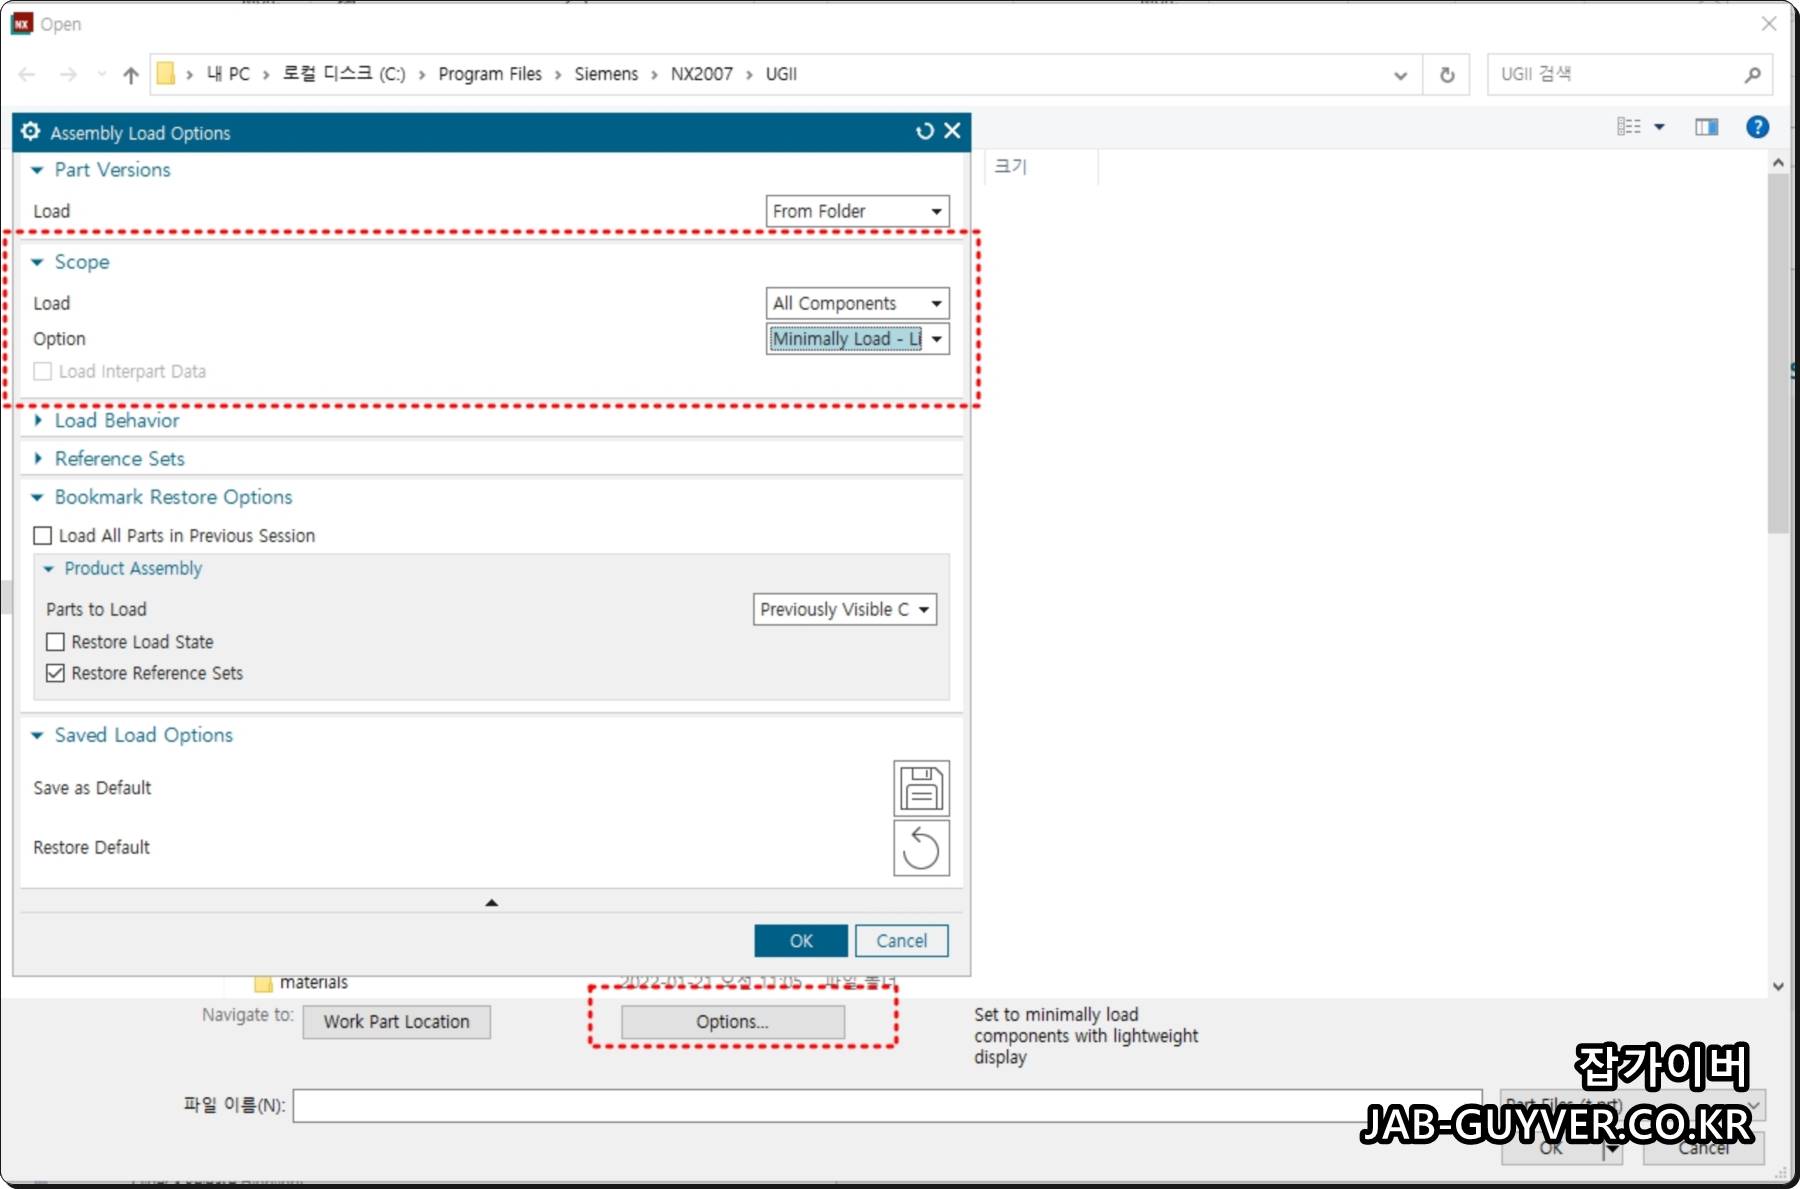
Task: Click the collapse dialog up arrow
Action: pyautogui.click(x=491, y=903)
